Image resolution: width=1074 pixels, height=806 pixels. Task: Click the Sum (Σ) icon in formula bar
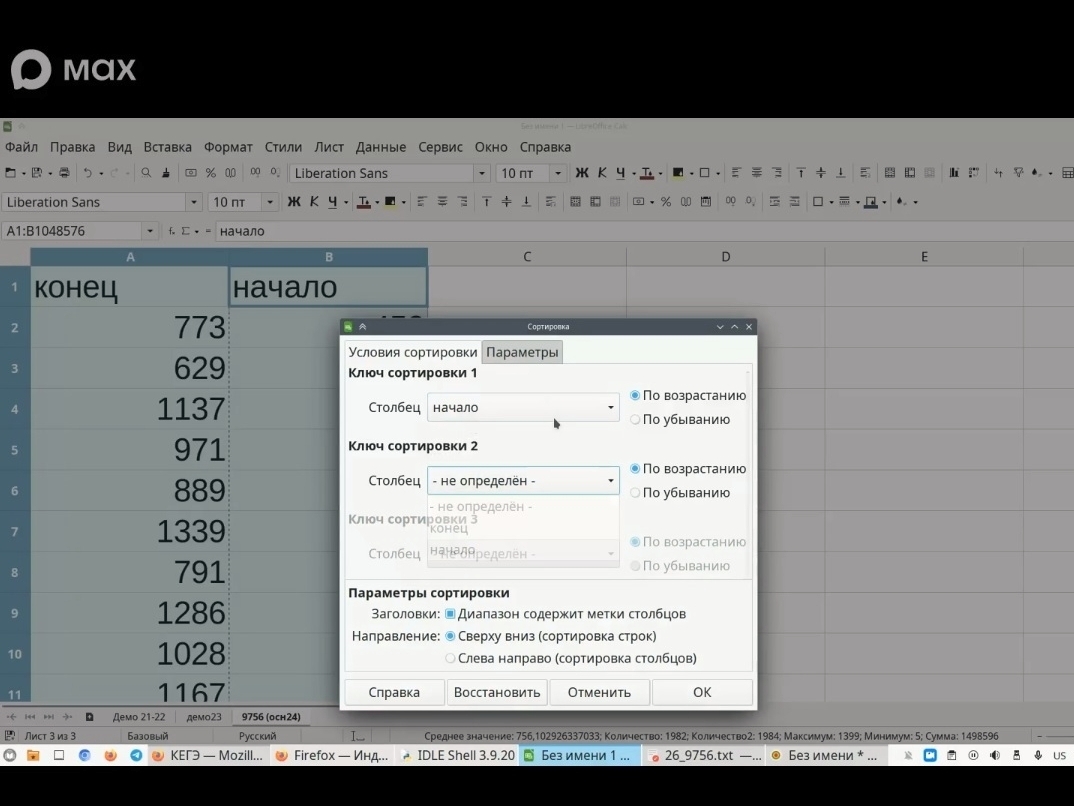click(x=185, y=231)
